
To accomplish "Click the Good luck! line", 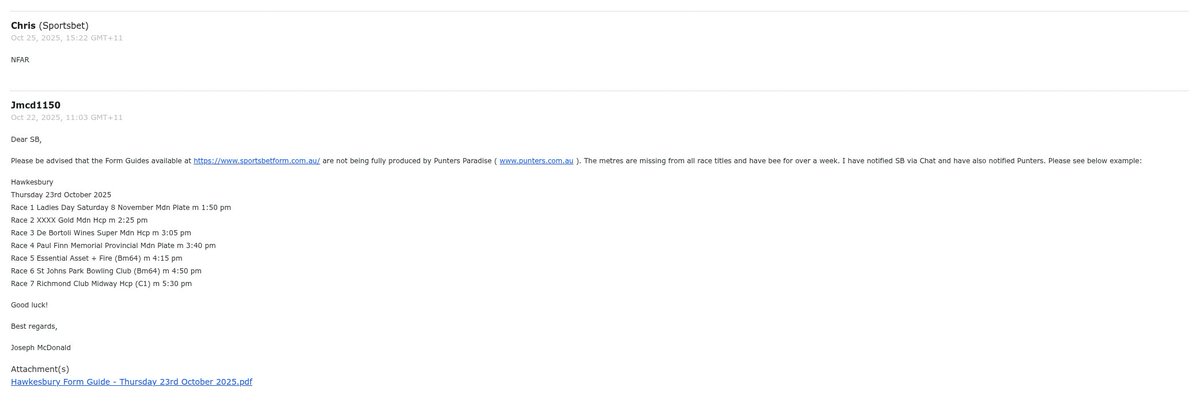I will (x=29, y=305).
